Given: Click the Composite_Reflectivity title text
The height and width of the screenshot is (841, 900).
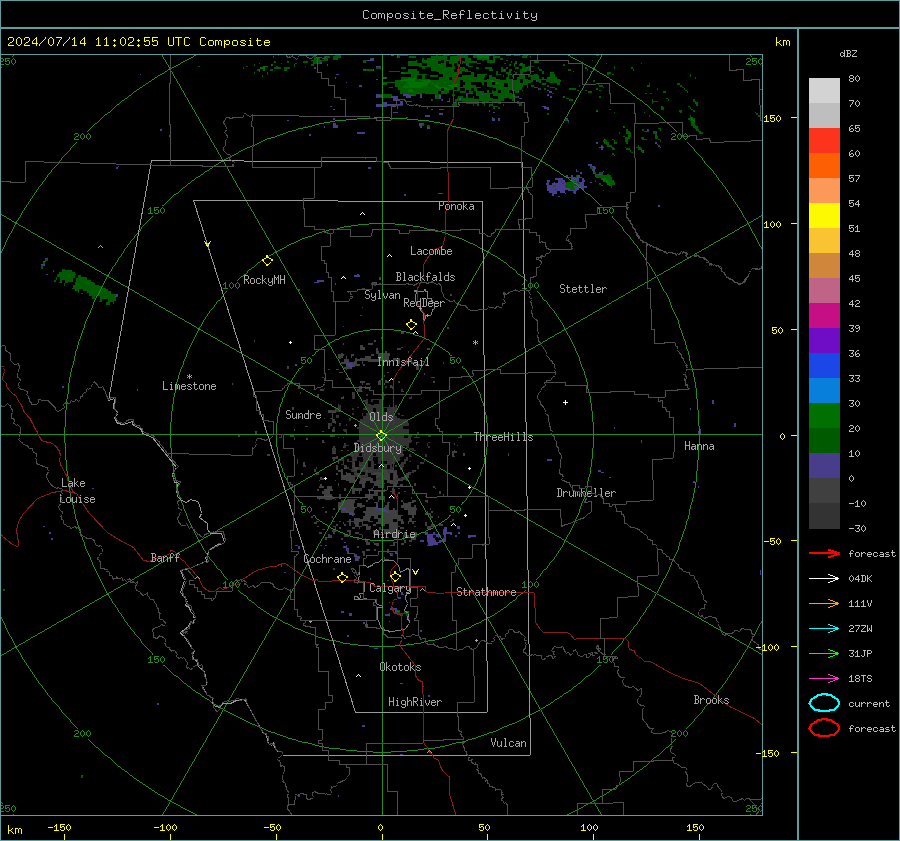Looking at the screenshot, I should (x=449, y=15).
